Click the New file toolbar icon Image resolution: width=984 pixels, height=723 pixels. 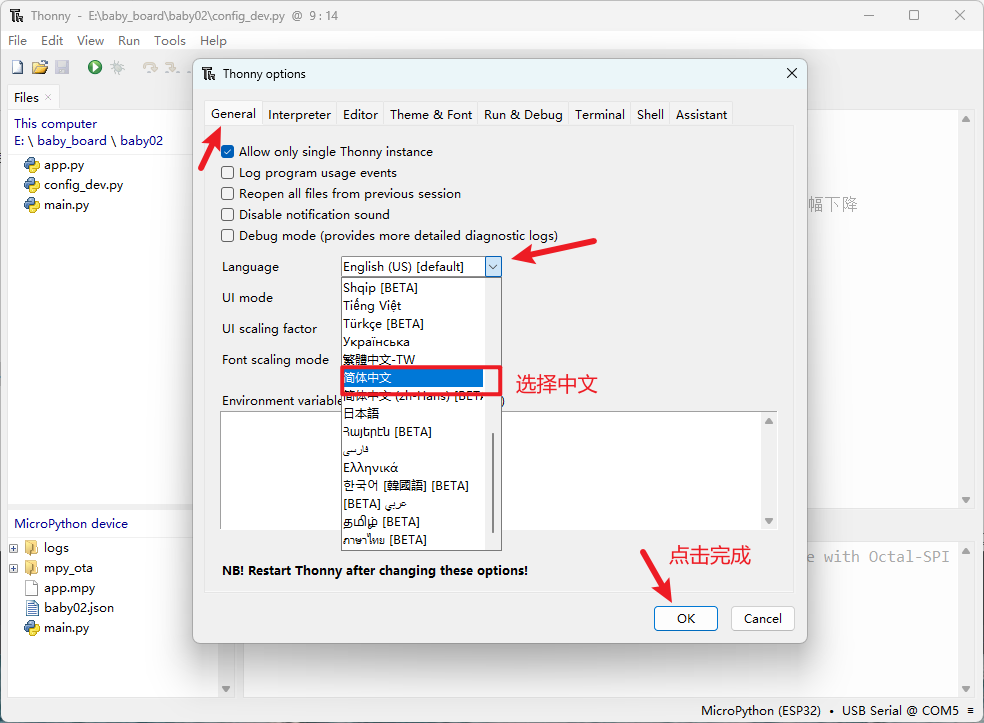point(18,67)
